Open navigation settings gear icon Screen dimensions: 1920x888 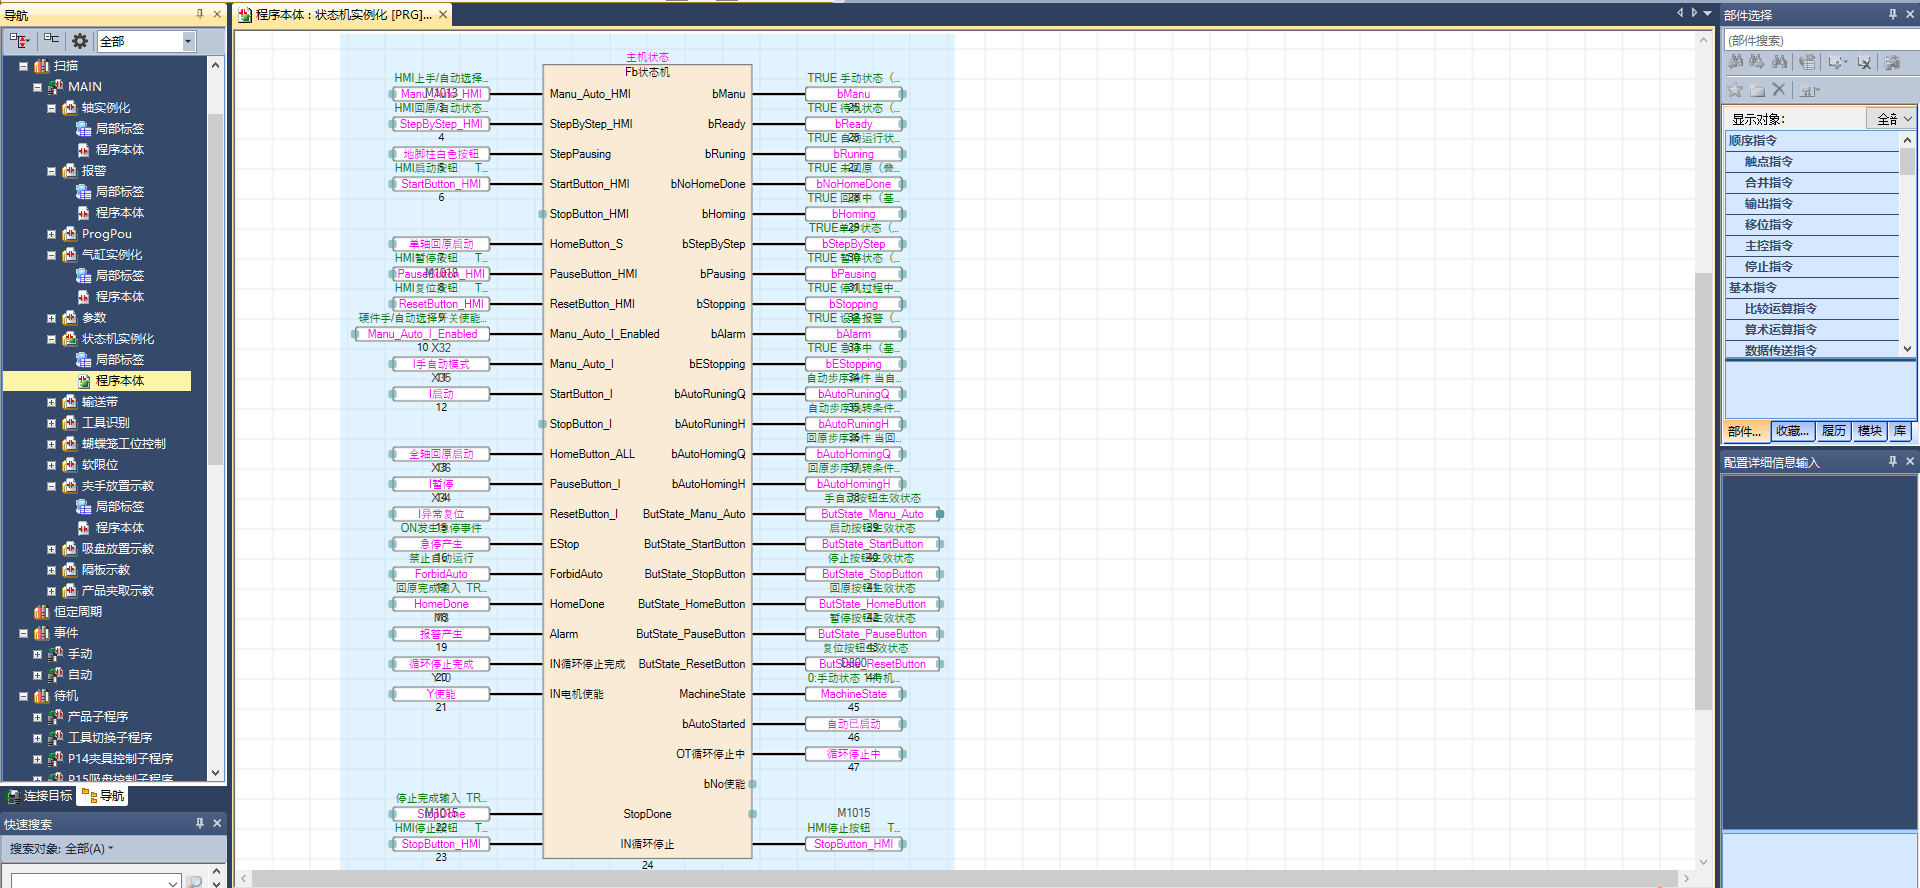click(x=80, y=41)
